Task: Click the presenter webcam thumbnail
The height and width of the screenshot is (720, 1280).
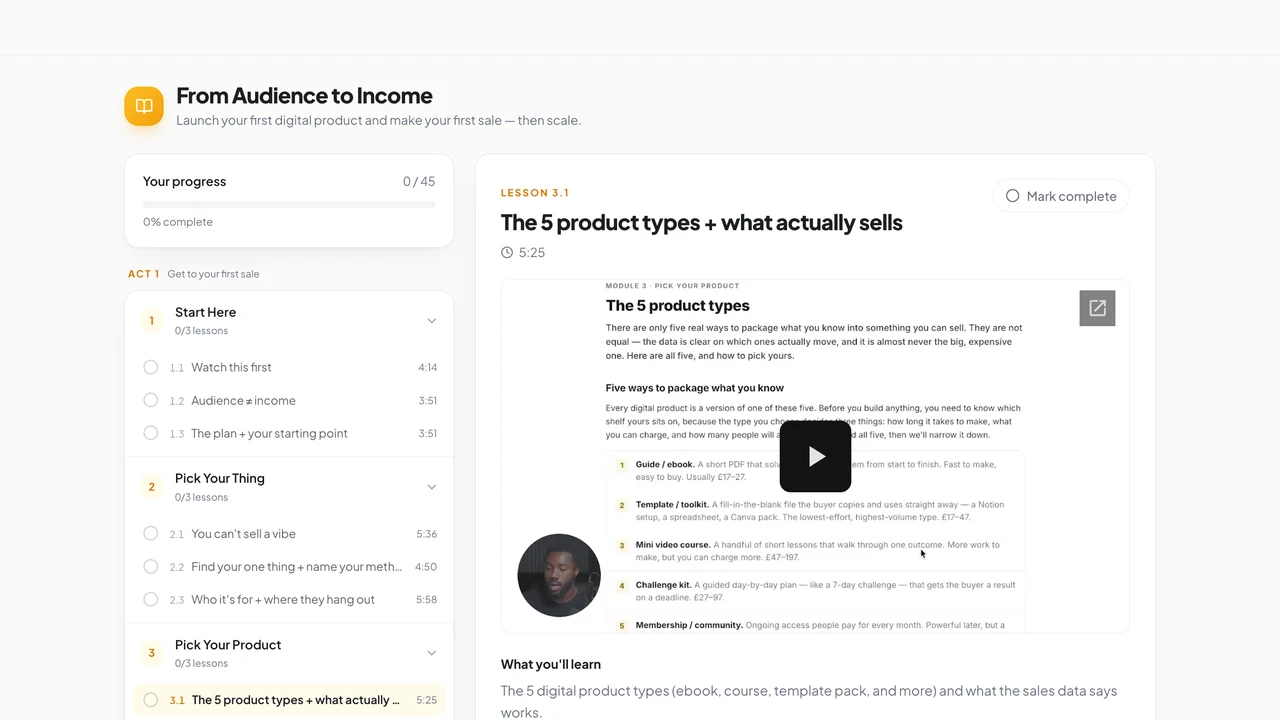Action: coord(559,575)
